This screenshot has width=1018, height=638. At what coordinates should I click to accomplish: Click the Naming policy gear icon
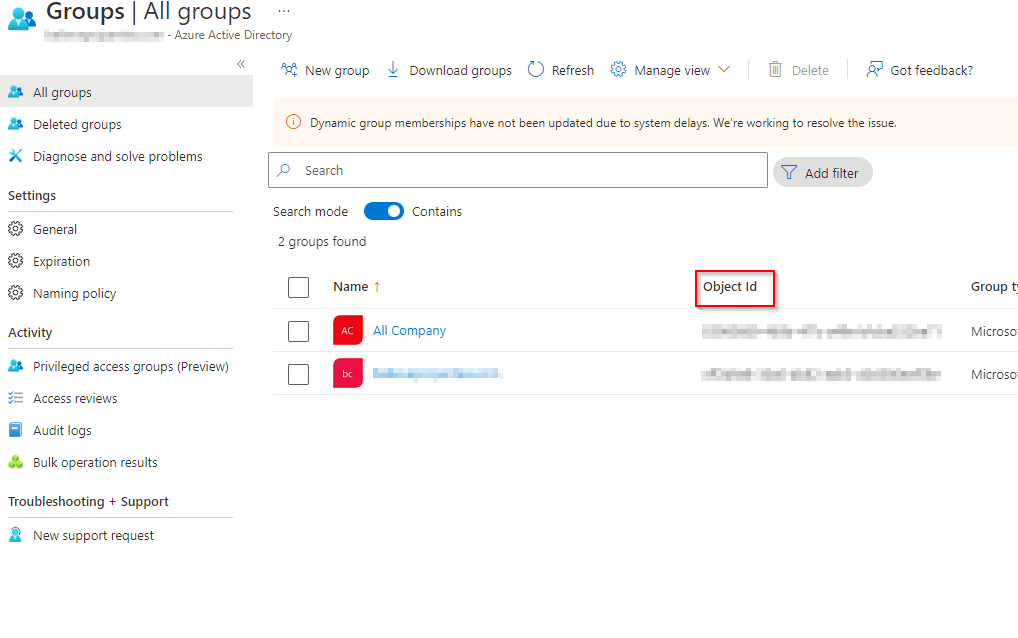16,293
